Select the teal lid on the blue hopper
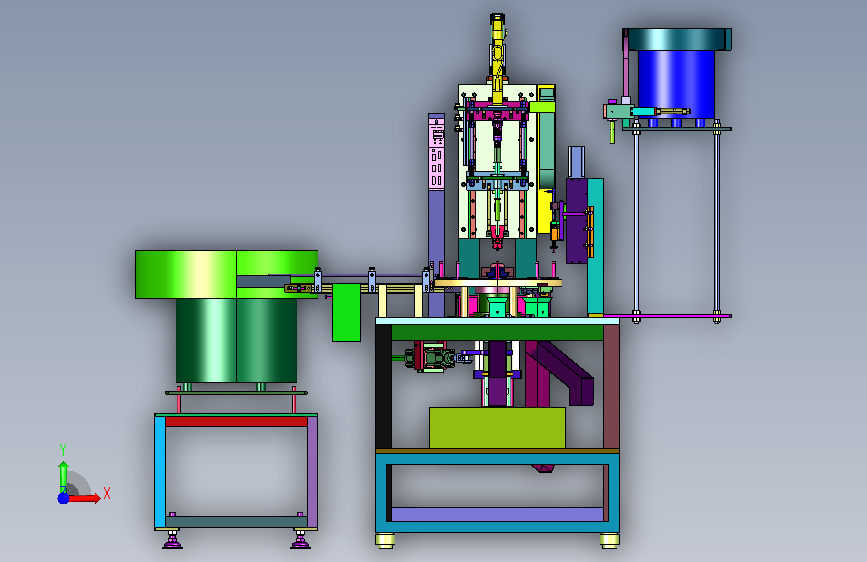The height and width of the screenshot is (562, 867). (677, 39)
